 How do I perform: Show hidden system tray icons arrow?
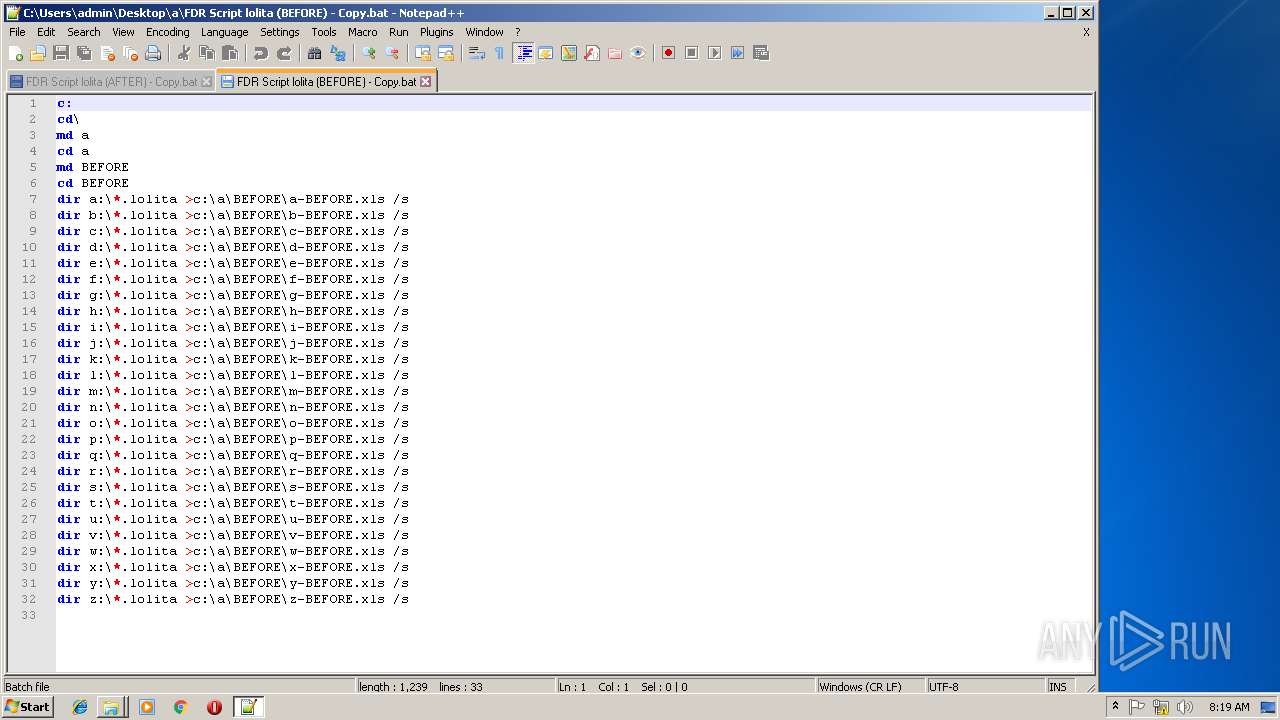[x=1115, y=707]
